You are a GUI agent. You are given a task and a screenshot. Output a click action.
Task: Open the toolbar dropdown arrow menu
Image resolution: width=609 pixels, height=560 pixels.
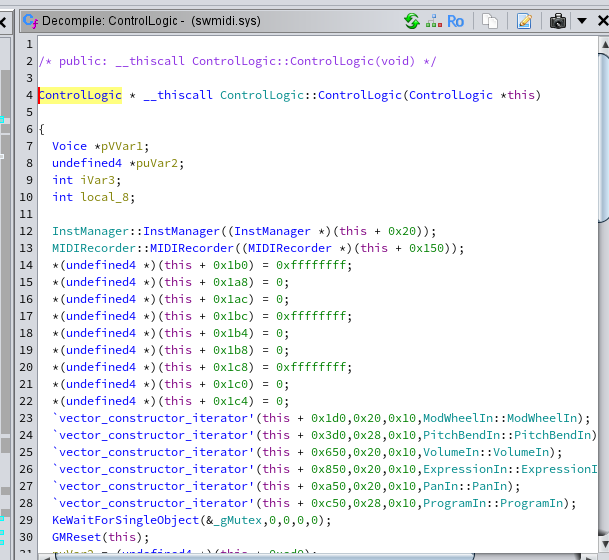(x=580, y=20)
